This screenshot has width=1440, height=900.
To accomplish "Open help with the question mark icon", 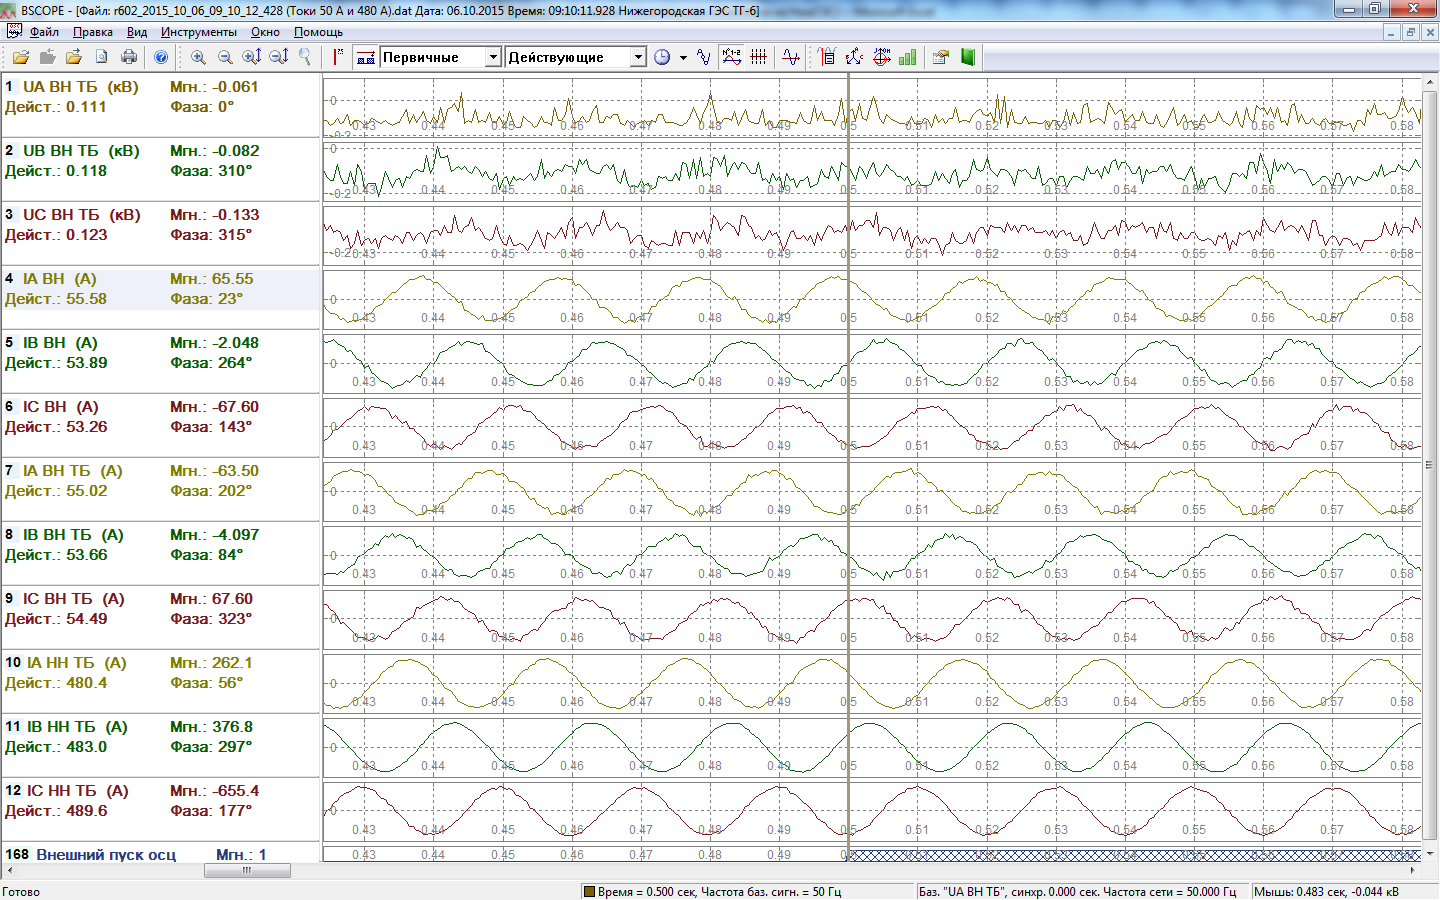I will (161, 57).
